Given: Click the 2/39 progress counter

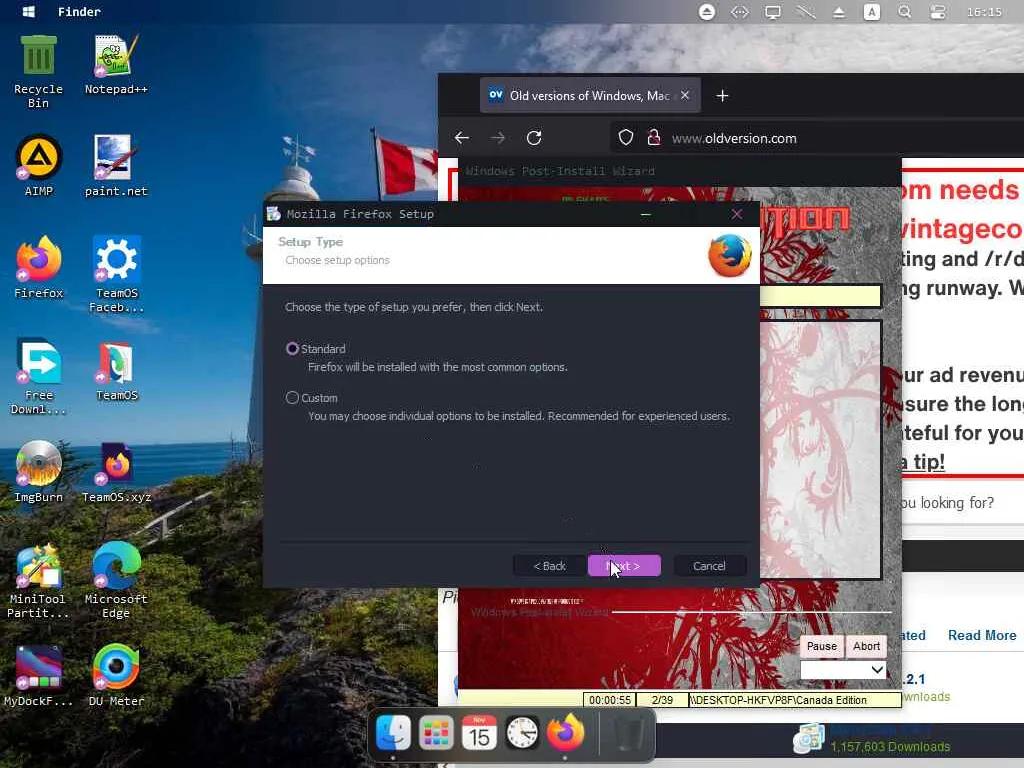Looking at the screenshot, I should coord(662,700).
